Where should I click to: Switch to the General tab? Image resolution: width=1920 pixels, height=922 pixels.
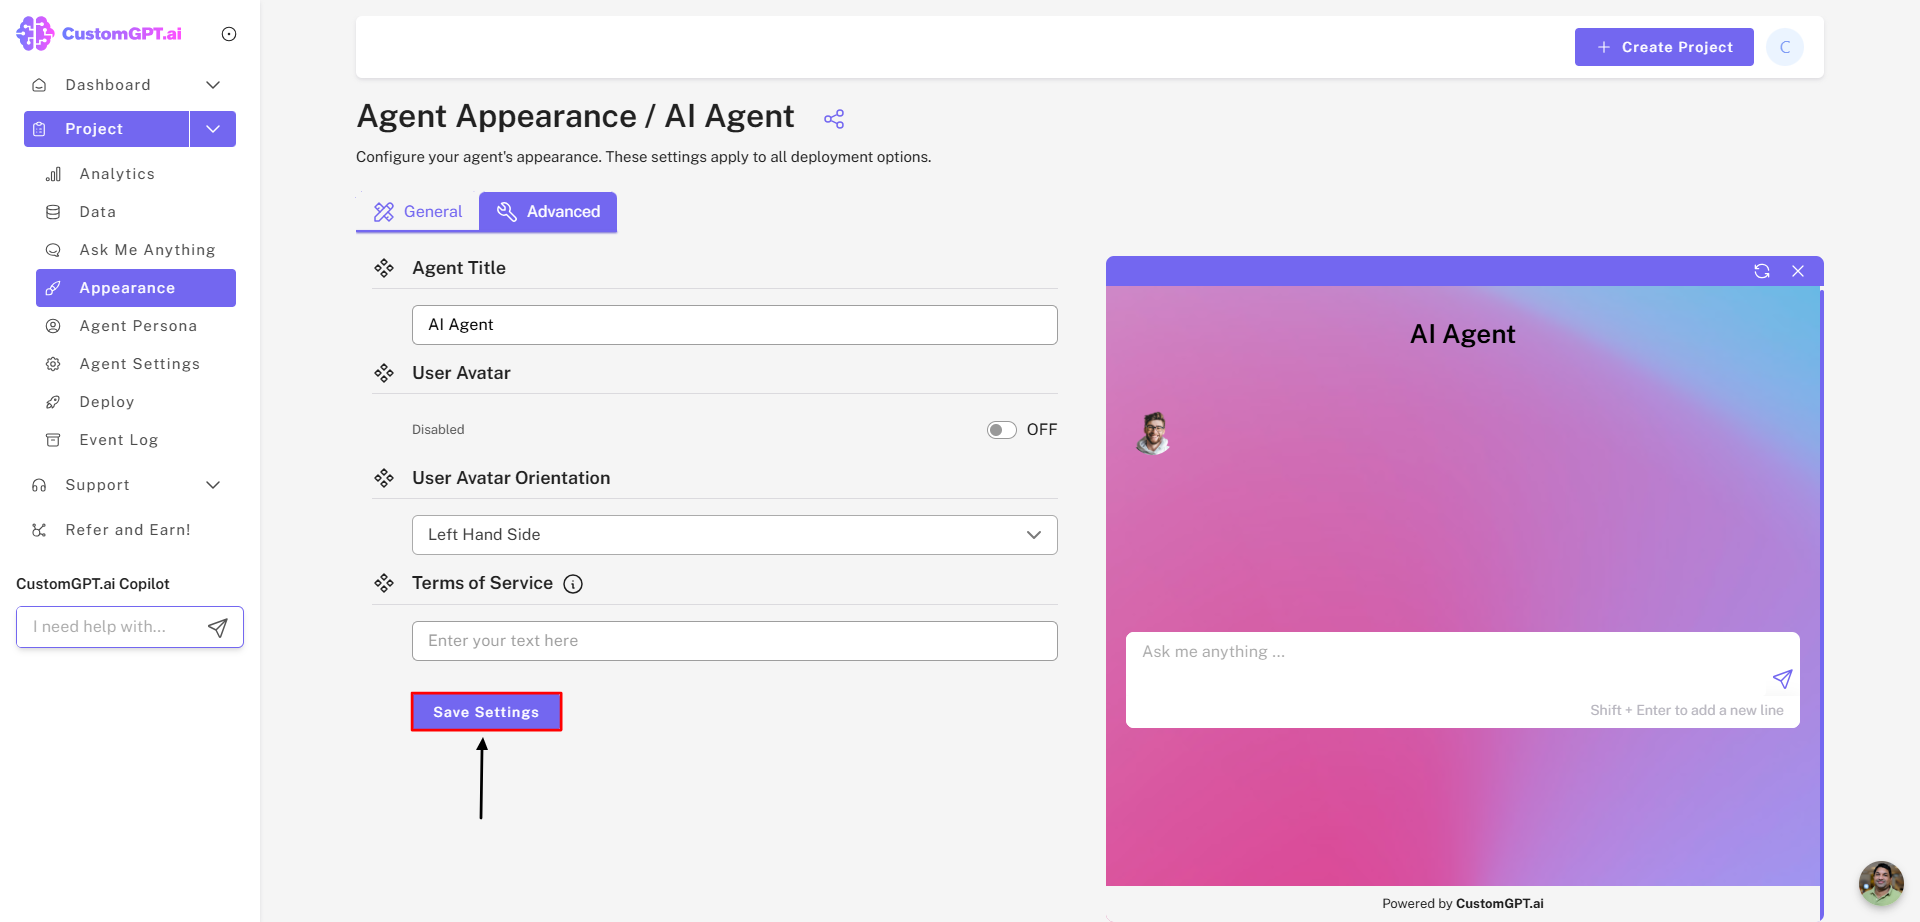(418, 212)
